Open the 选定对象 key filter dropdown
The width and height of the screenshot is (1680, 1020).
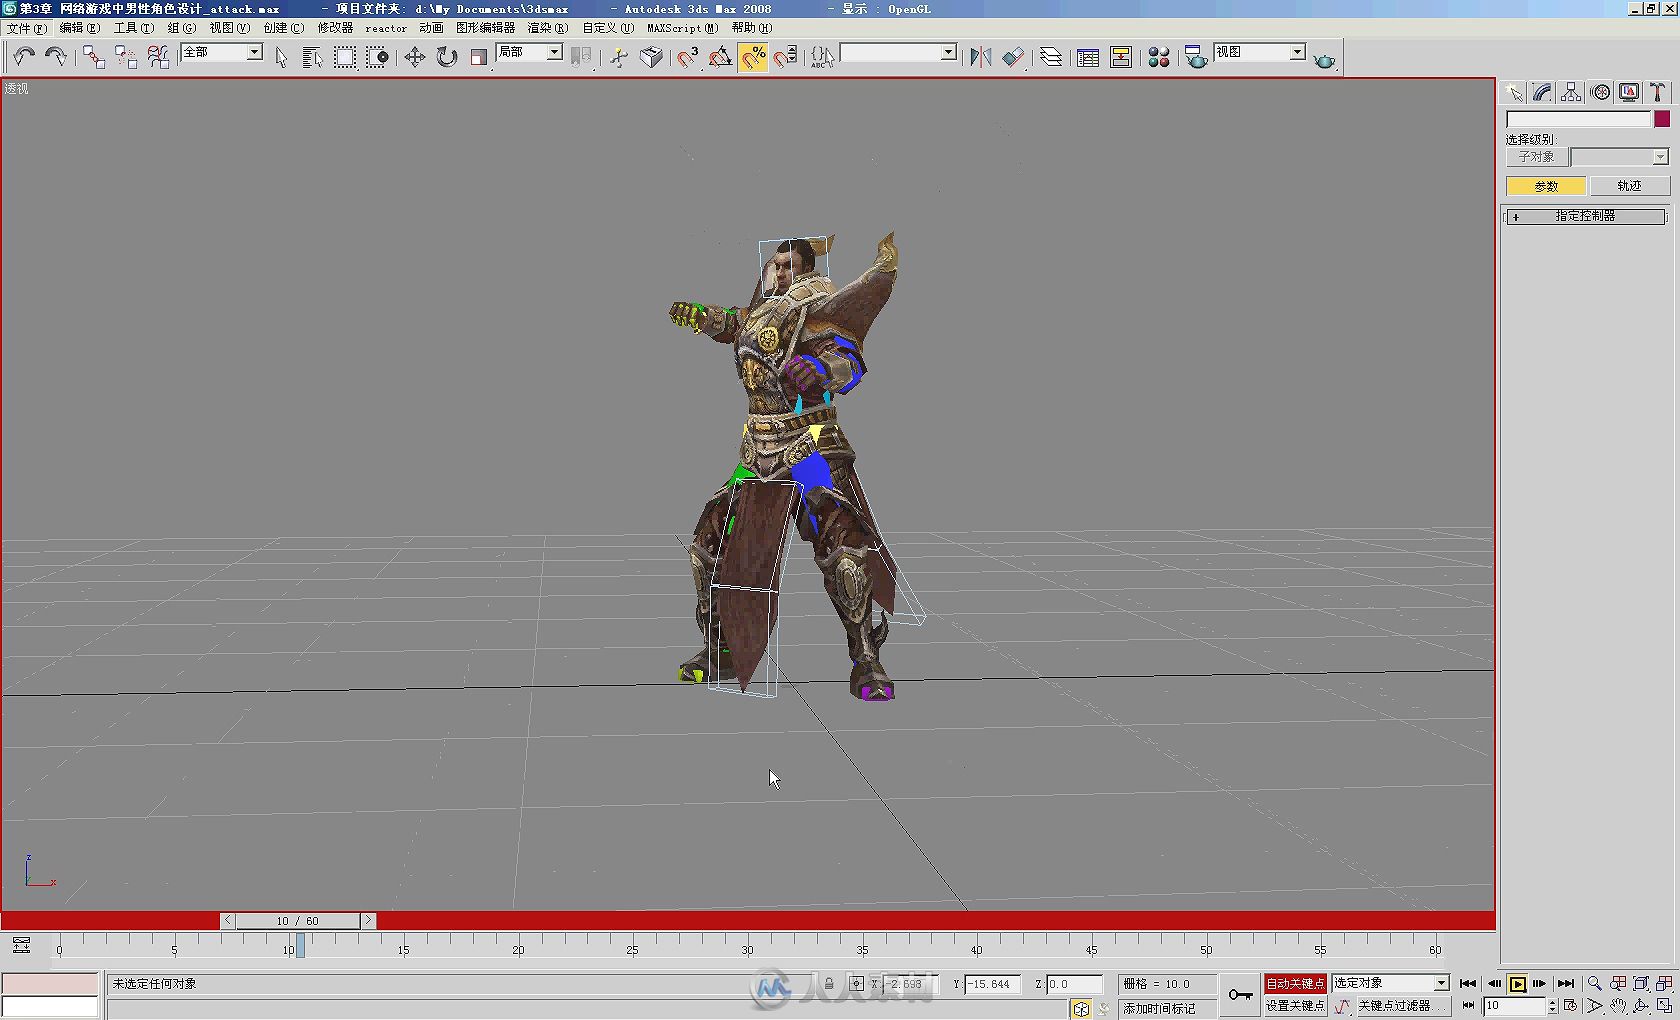pos(1390,983)
